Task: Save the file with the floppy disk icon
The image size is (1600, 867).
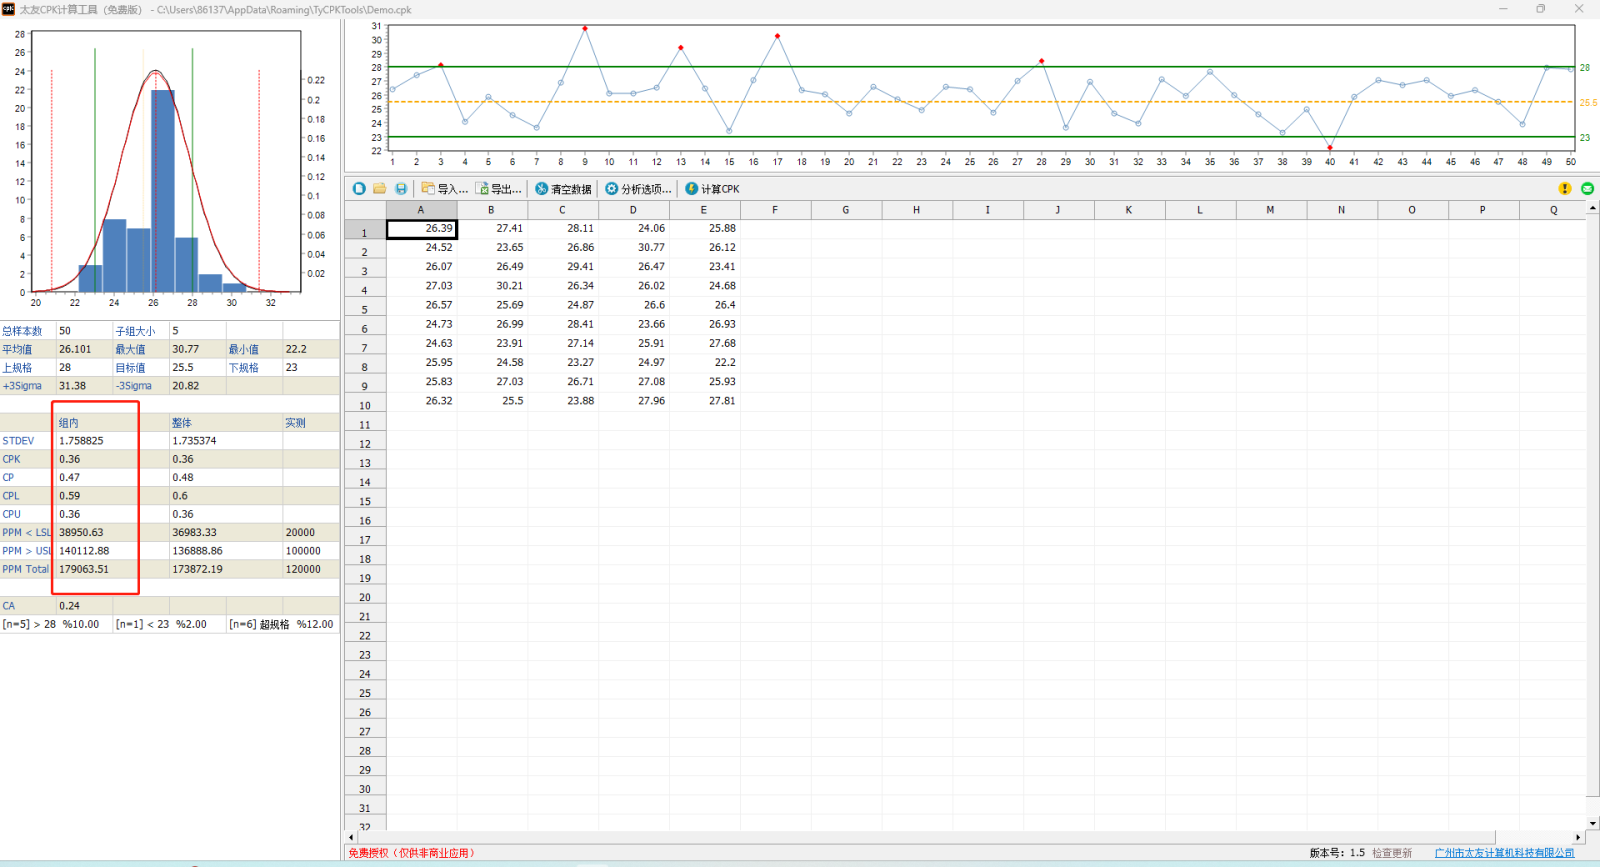Action: coord(401,188)
